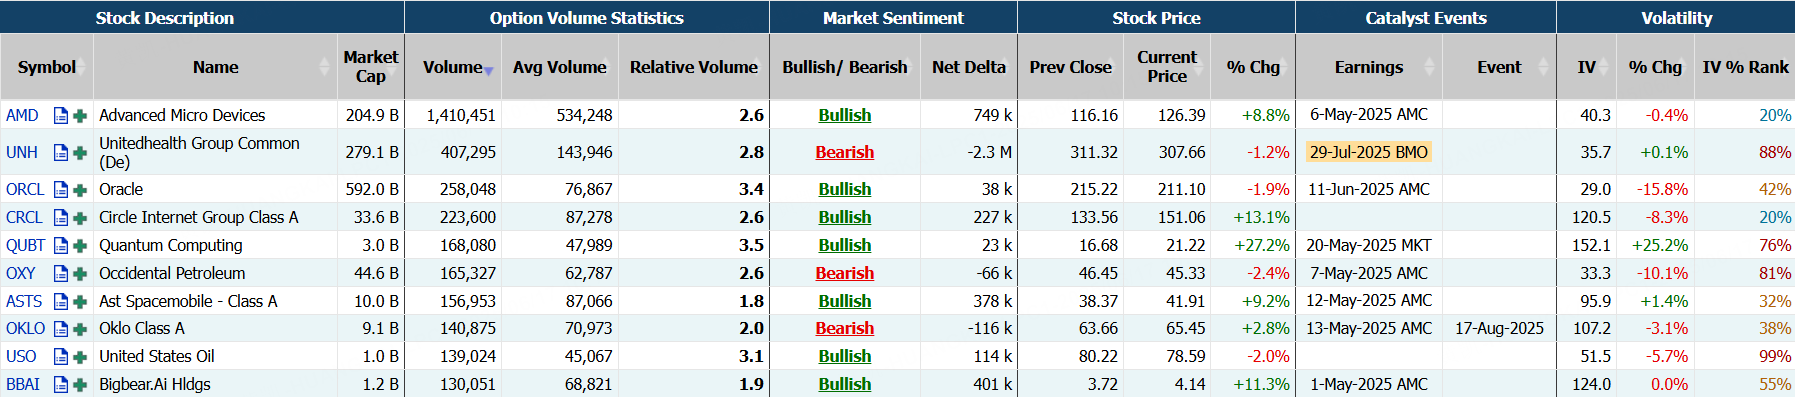Open the report icon for QUBT
Viewport: 1795px width, 397px height.
click(x=61, y=246)
